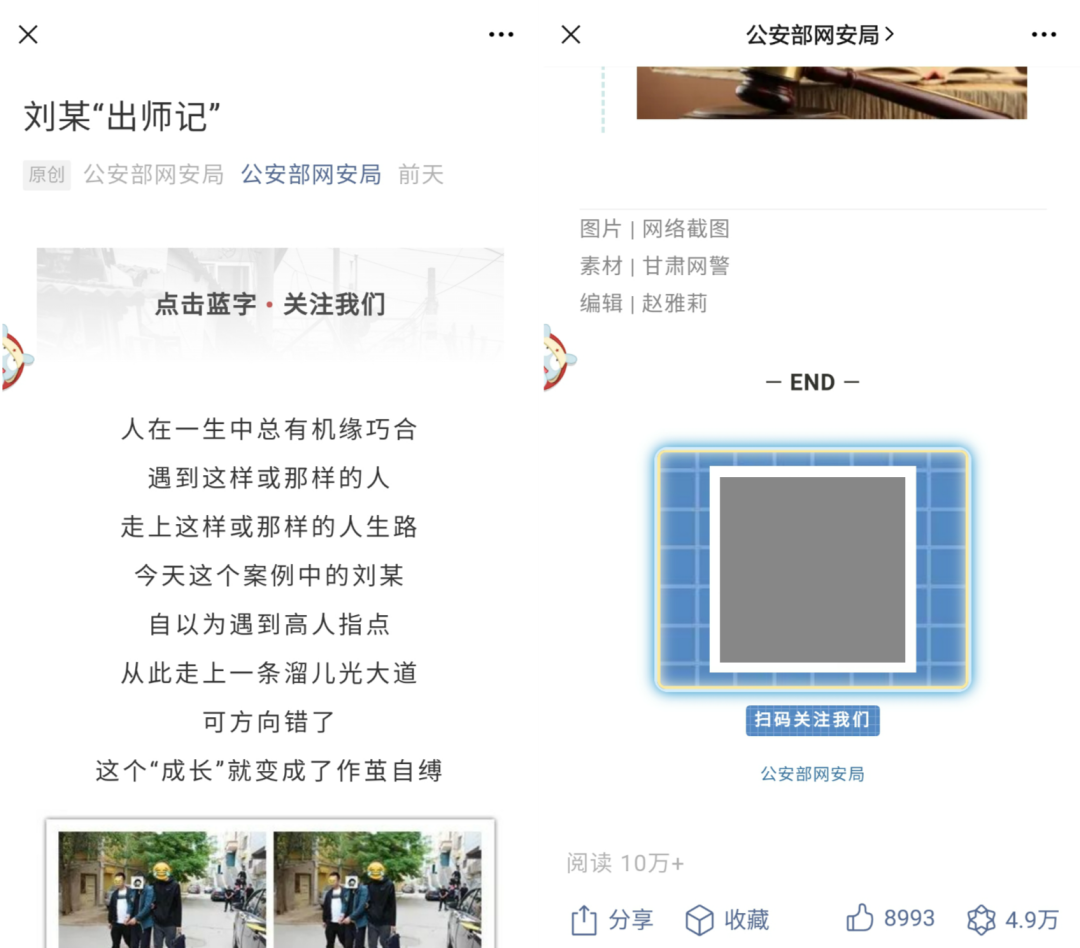Click the floating mascot icon on left article
The width and height of the screenshot is (1080, 948).
pos(15,358)
